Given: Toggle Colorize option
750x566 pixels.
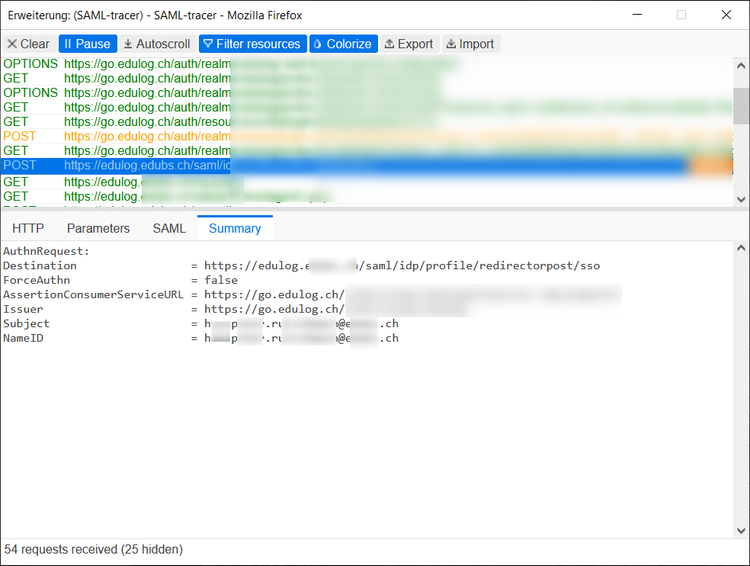Looking at the screenshot, I should 343,44.
